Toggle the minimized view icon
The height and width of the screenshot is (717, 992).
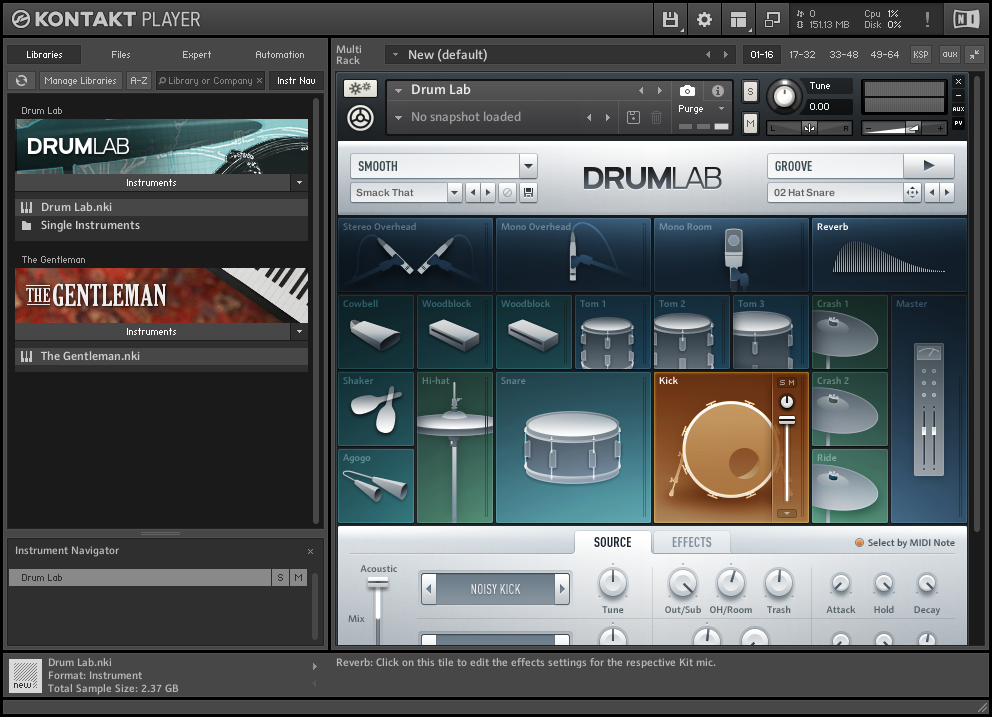pos(772,20)
